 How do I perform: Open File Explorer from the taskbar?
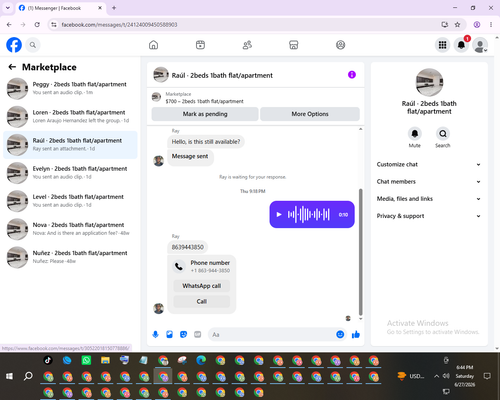105,360
